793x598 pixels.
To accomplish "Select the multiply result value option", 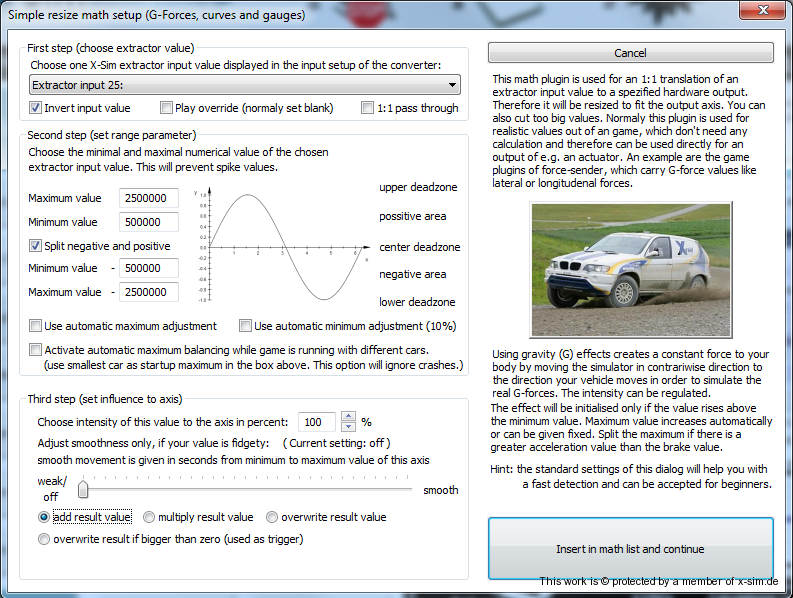I will [149, 517].
